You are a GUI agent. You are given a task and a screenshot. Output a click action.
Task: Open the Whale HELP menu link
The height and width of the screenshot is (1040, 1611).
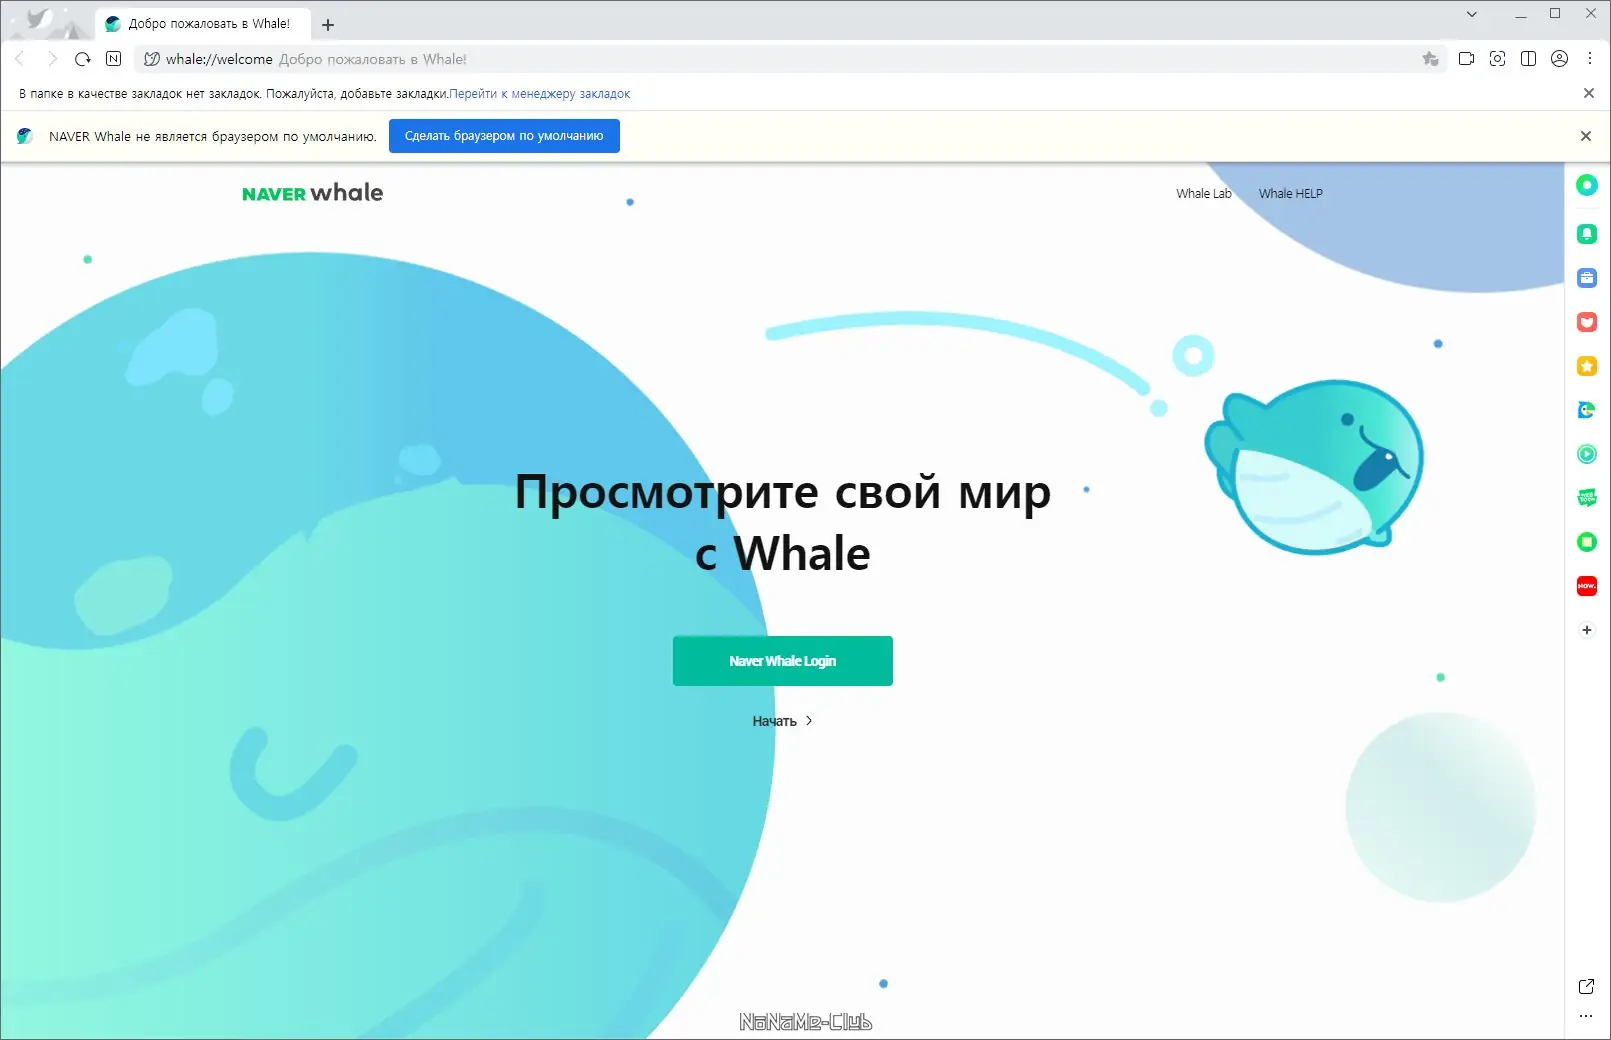1291,194
